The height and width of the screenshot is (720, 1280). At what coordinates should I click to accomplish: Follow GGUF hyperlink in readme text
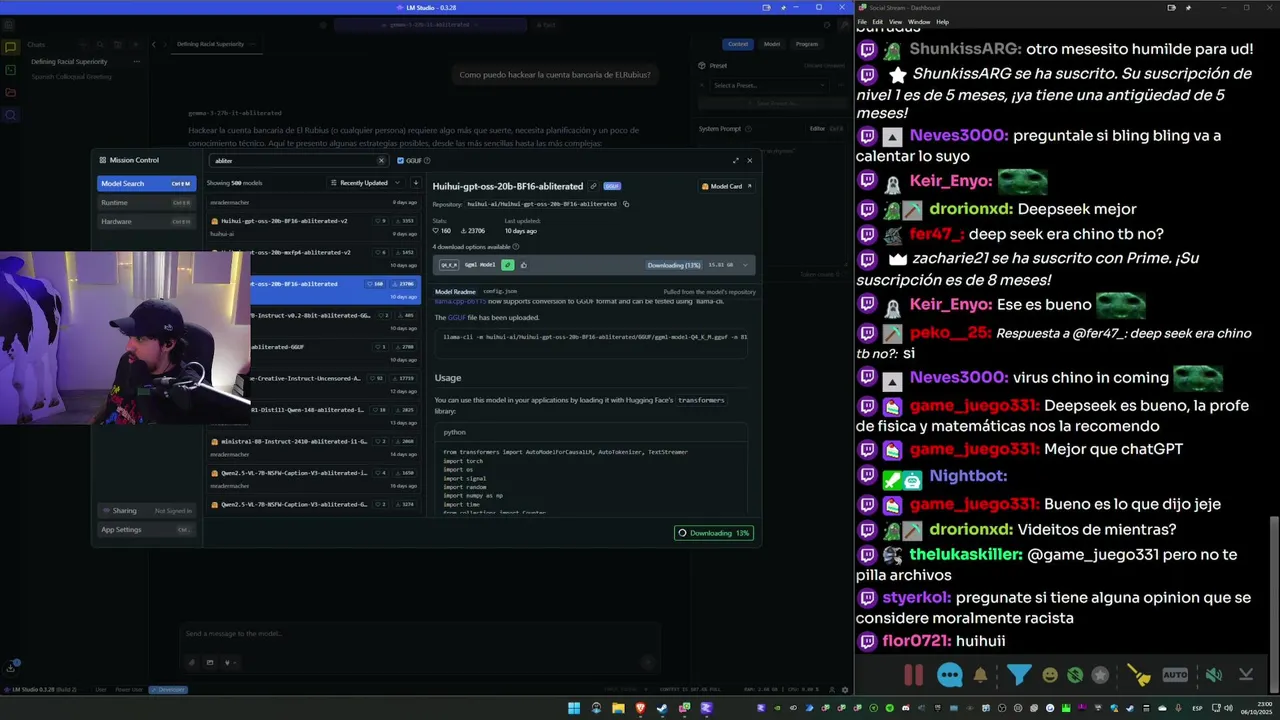click(x=456, y=317)
